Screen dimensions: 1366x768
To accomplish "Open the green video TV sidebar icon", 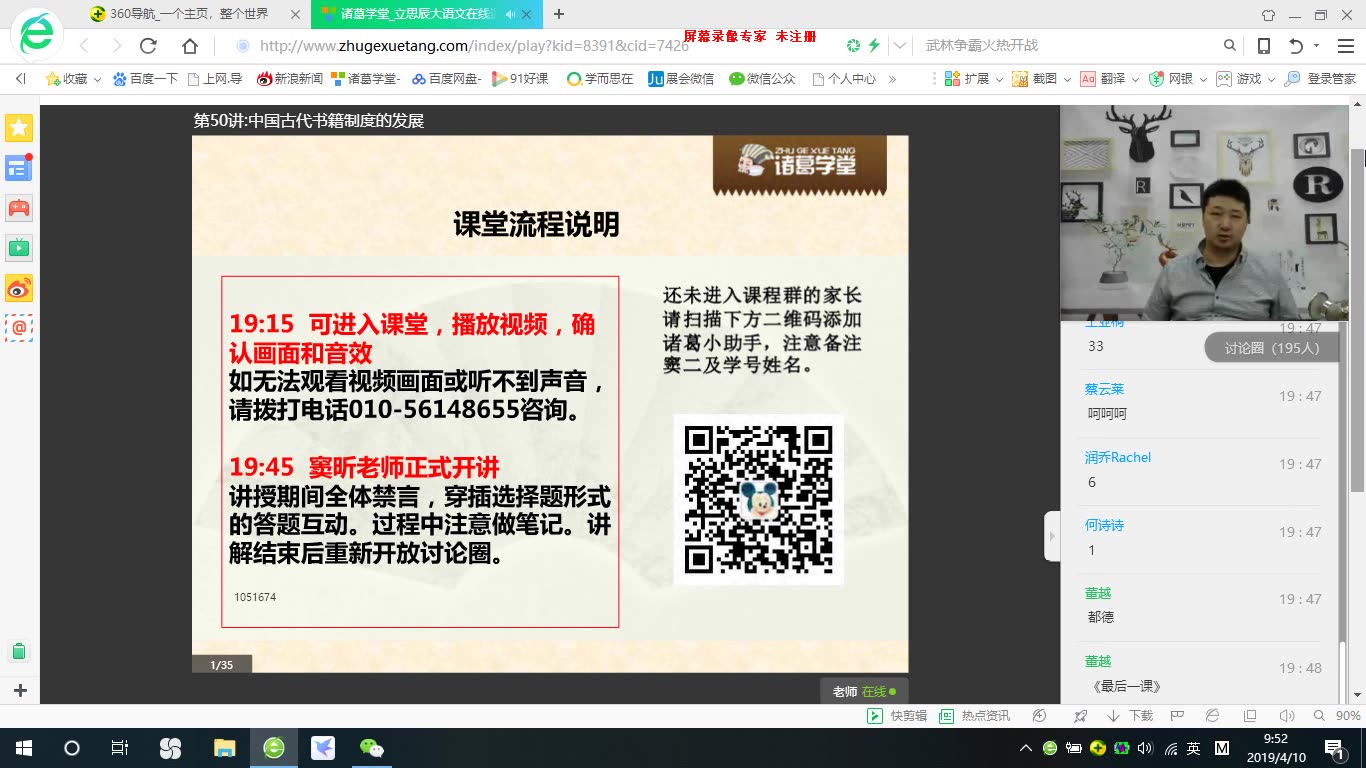I will (19, 248).
